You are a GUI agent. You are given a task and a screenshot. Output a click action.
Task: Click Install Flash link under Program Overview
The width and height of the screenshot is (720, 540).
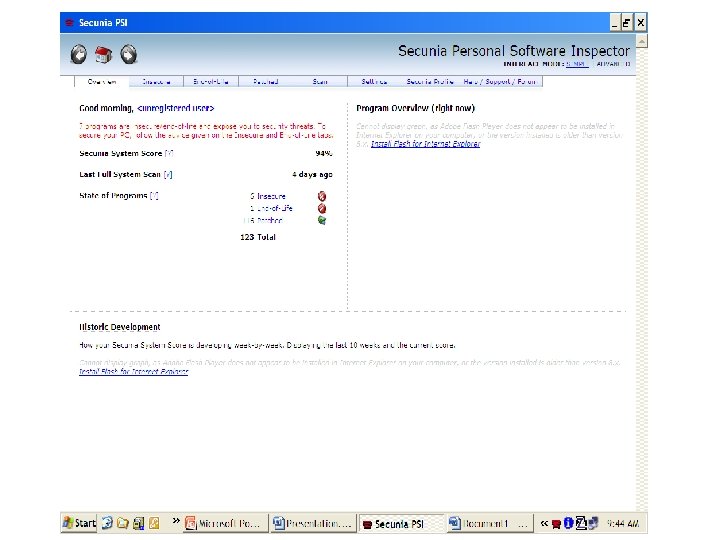pyautogui.click(x=425, y=144)
